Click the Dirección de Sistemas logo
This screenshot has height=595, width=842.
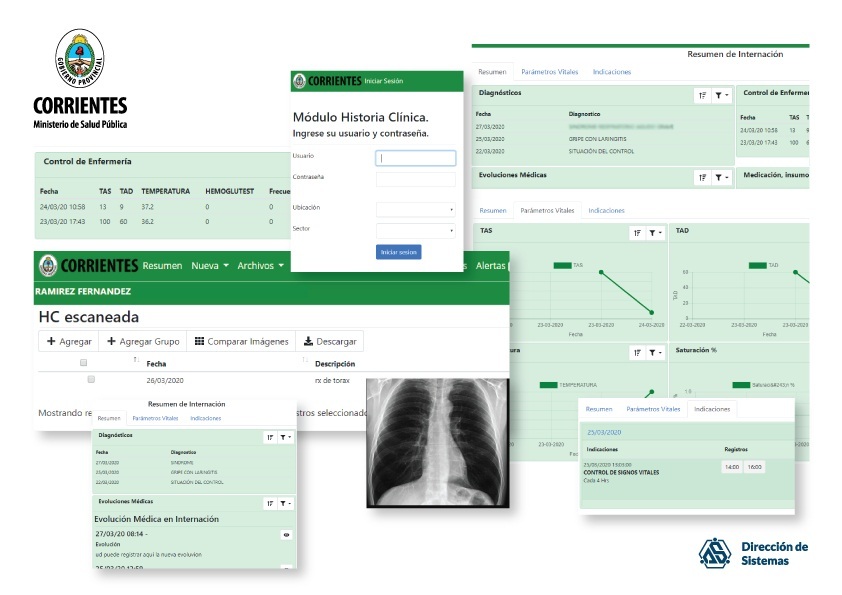(715, 553)
